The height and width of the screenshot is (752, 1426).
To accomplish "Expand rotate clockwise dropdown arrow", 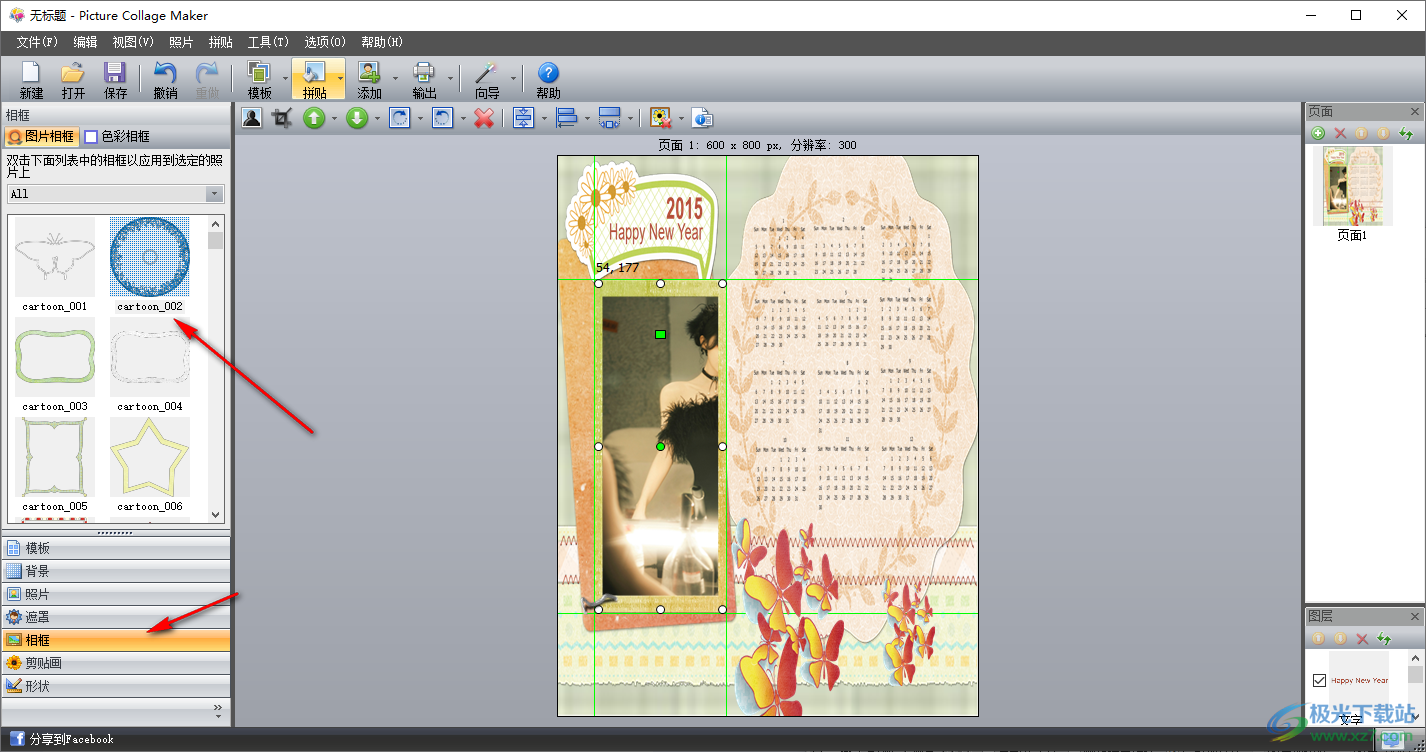I will point(419,119).
